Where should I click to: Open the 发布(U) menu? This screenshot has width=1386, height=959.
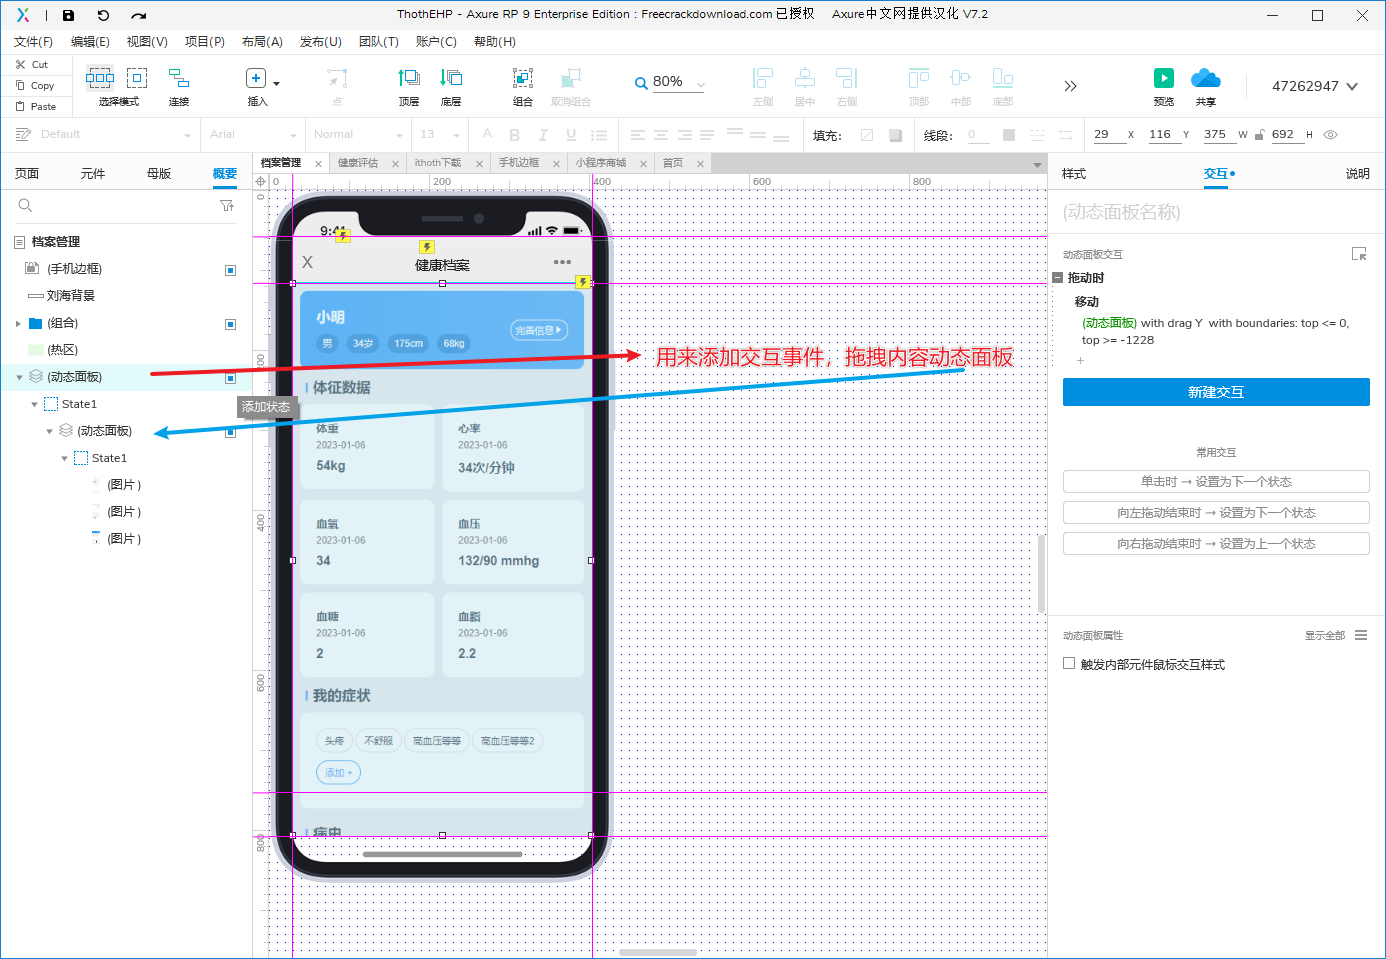click(321, 42)
